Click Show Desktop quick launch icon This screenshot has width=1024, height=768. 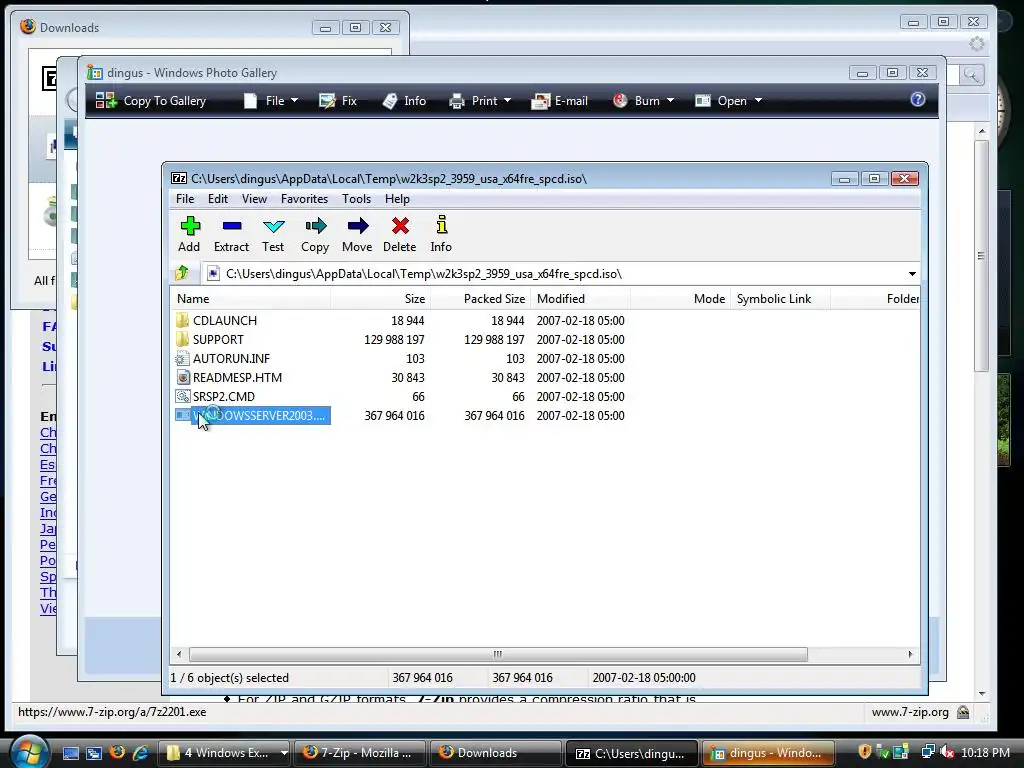(71, 753)
